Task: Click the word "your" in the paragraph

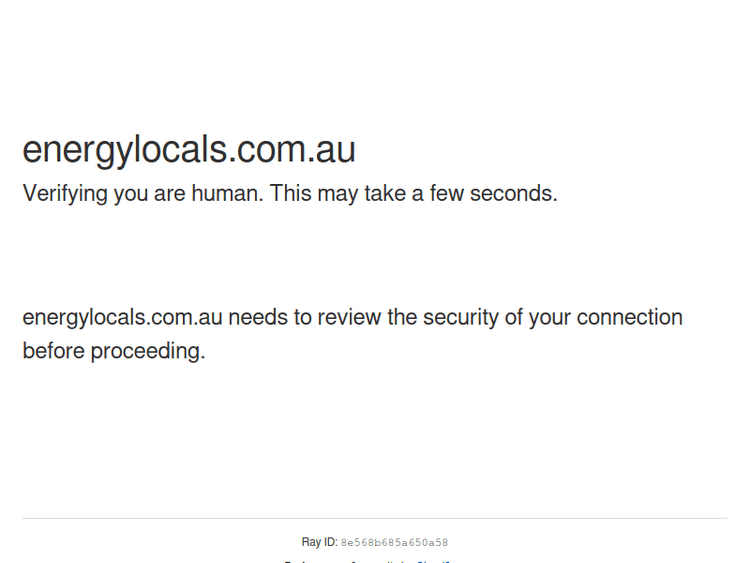Action: [550, 318]
